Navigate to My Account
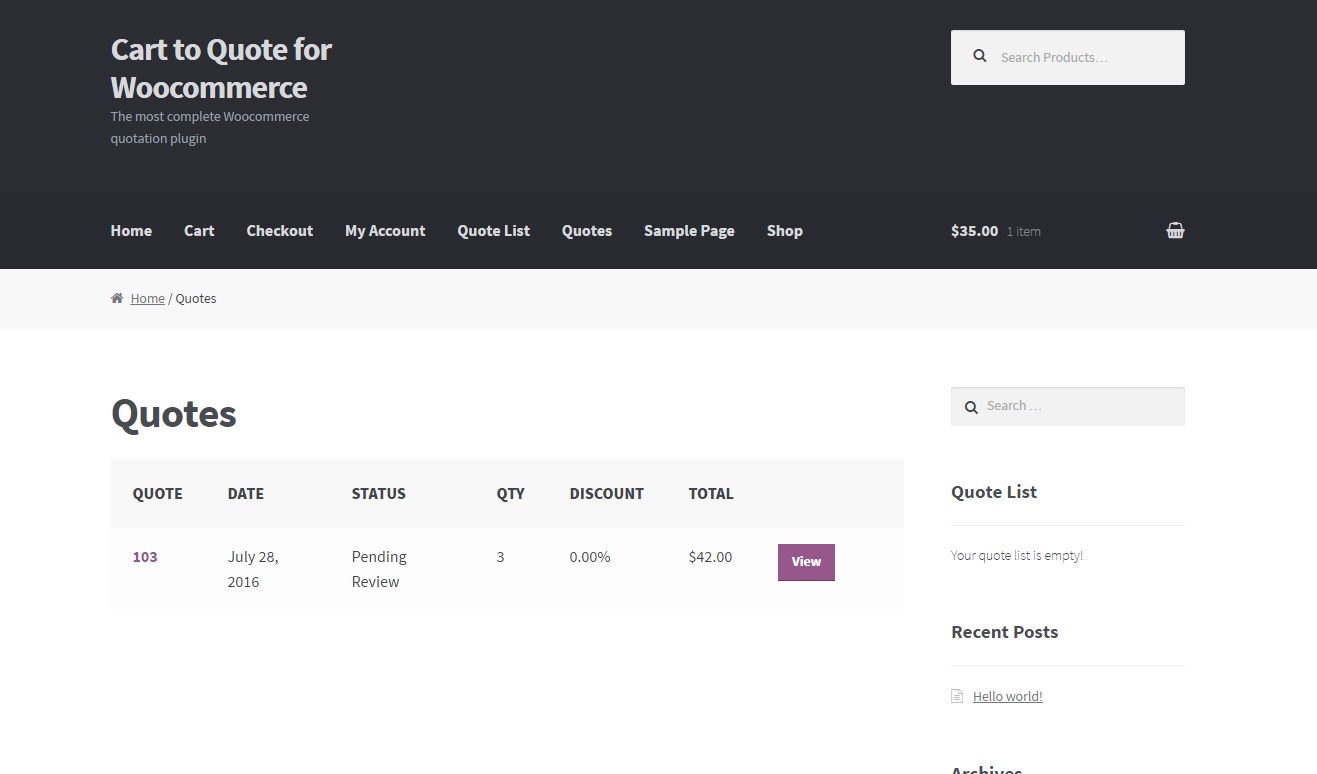 (385, 230)
